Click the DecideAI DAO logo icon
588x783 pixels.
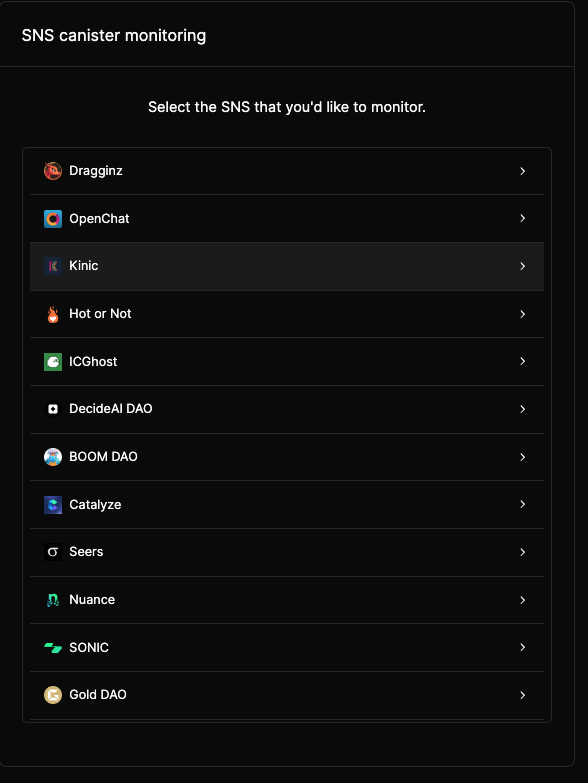pos(53,409)
